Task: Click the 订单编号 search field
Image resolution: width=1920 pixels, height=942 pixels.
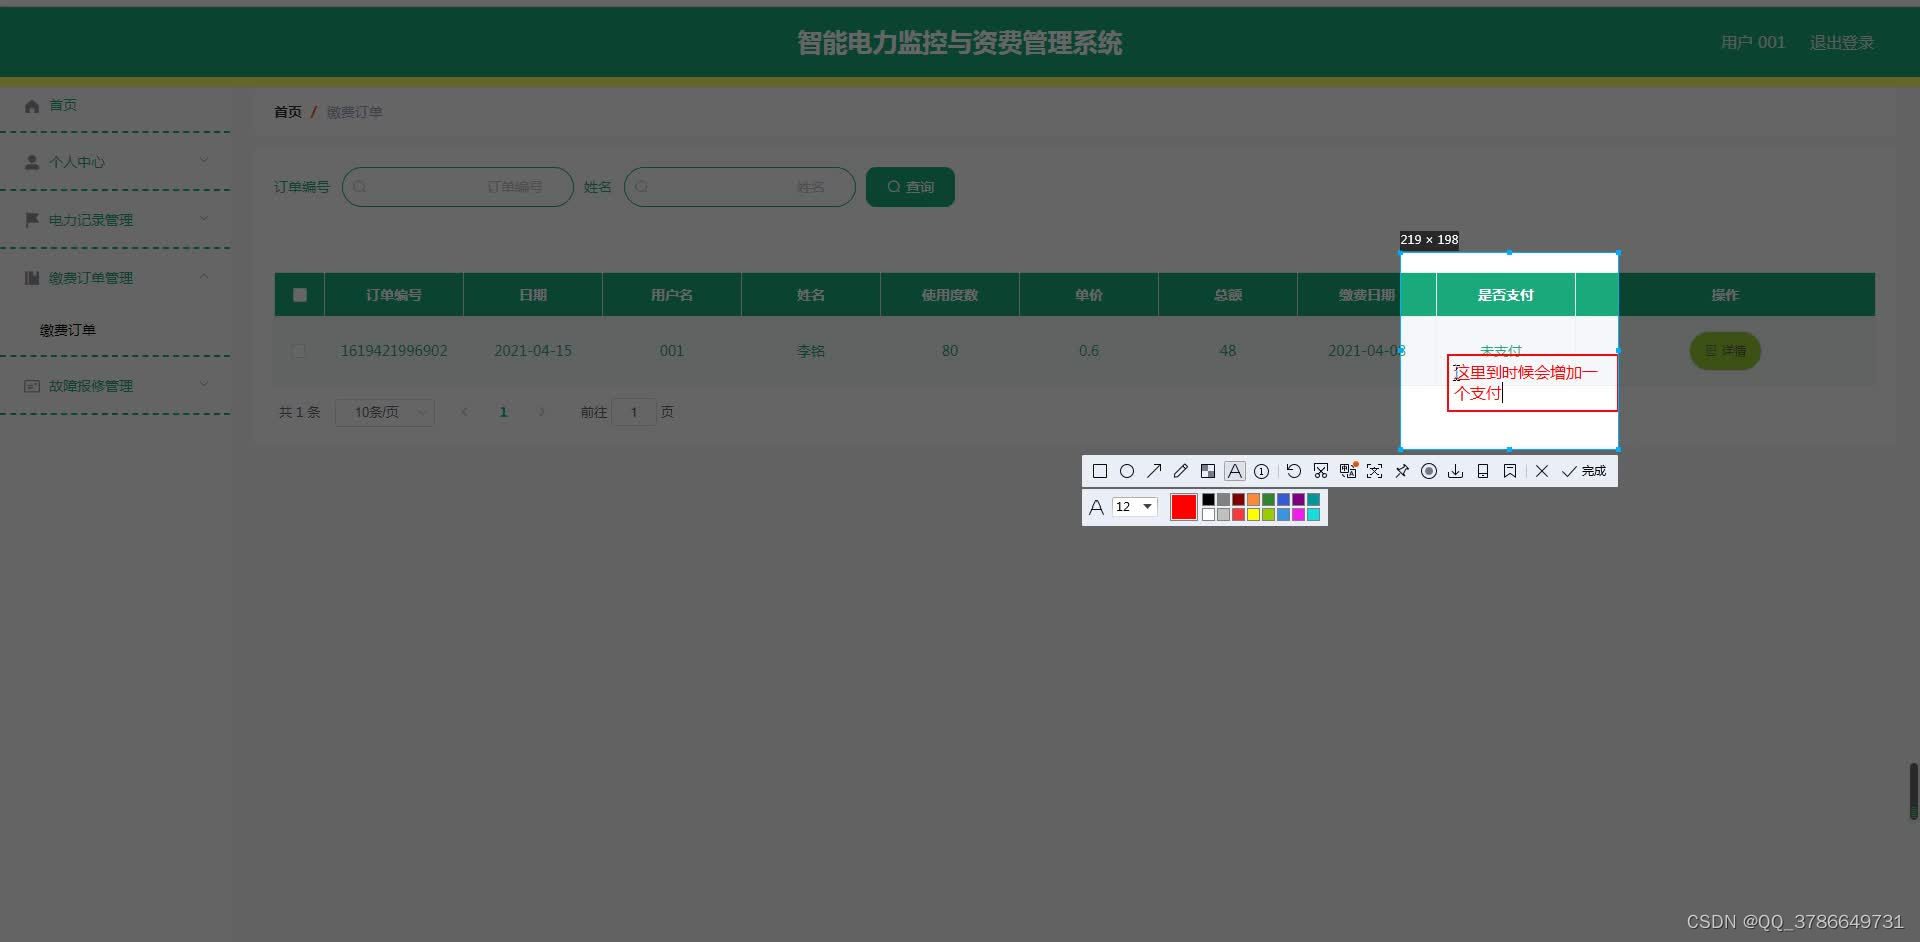Action: tap(458, 187)
